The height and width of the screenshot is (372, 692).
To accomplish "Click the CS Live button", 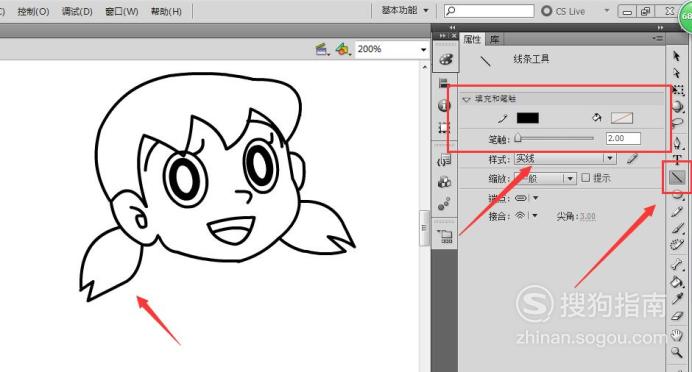I will 564,11.
